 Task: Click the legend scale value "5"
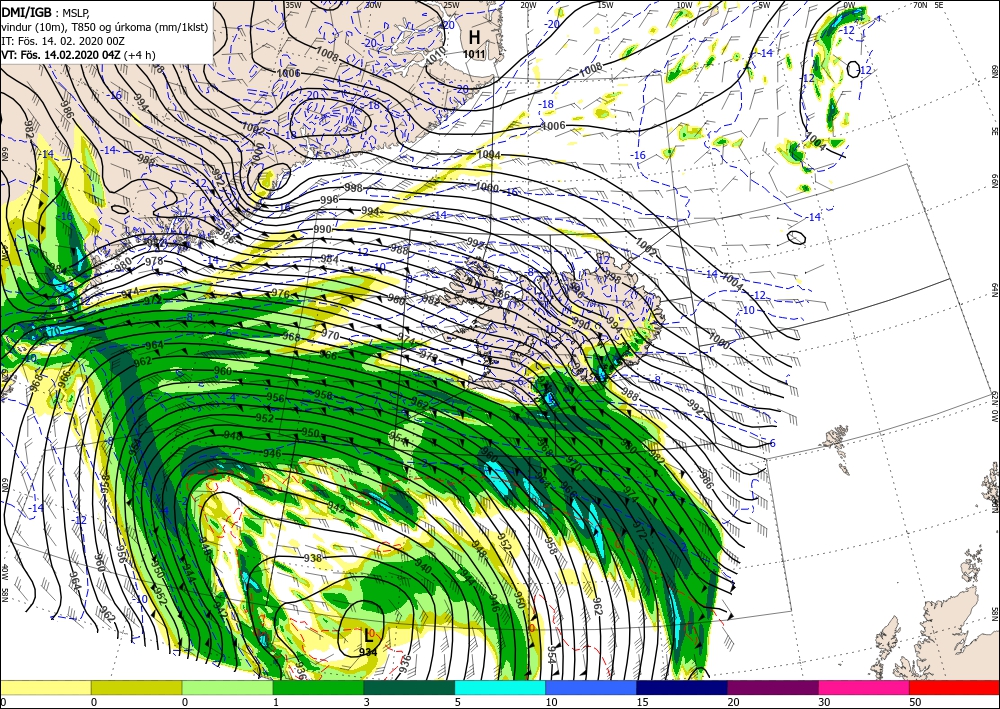(x=457, y=702)
